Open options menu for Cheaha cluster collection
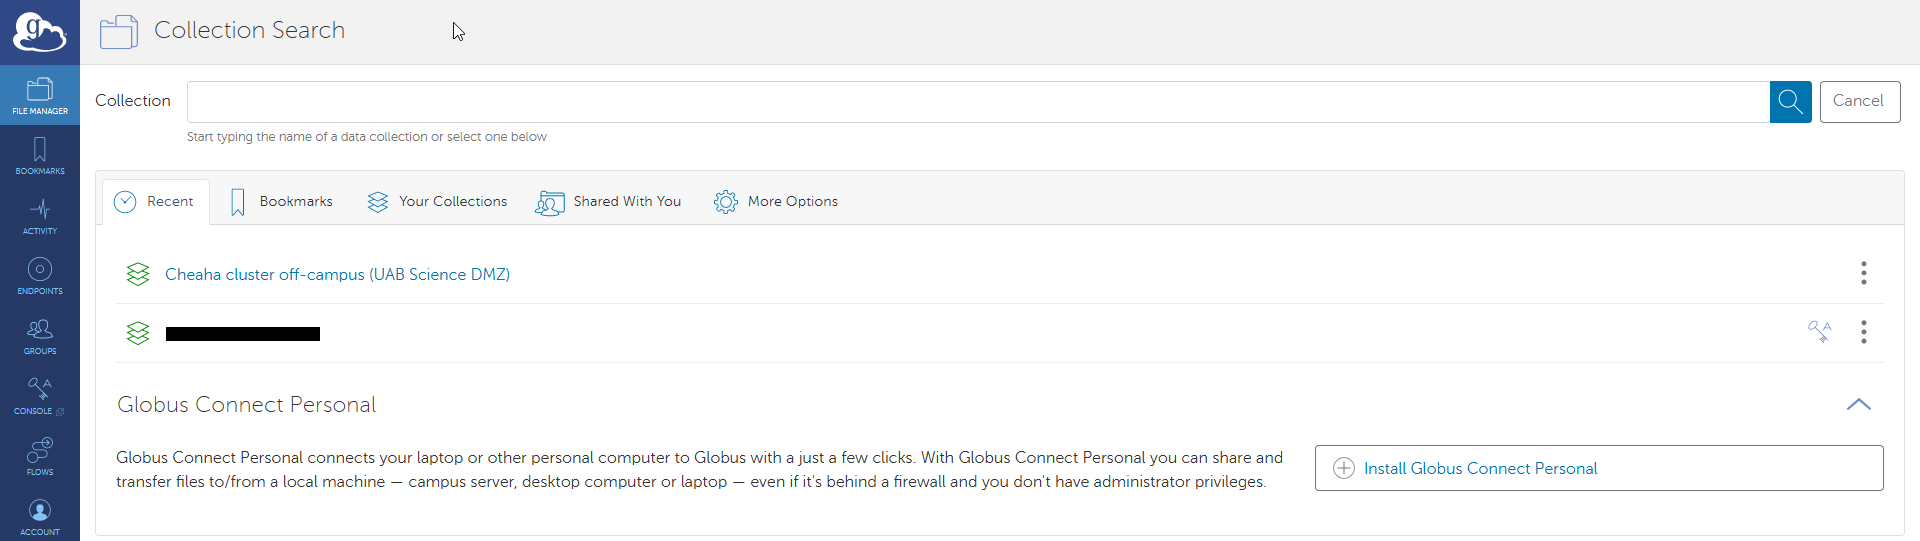This screenshot has width=1920, height=541. tap(1863, 273)
